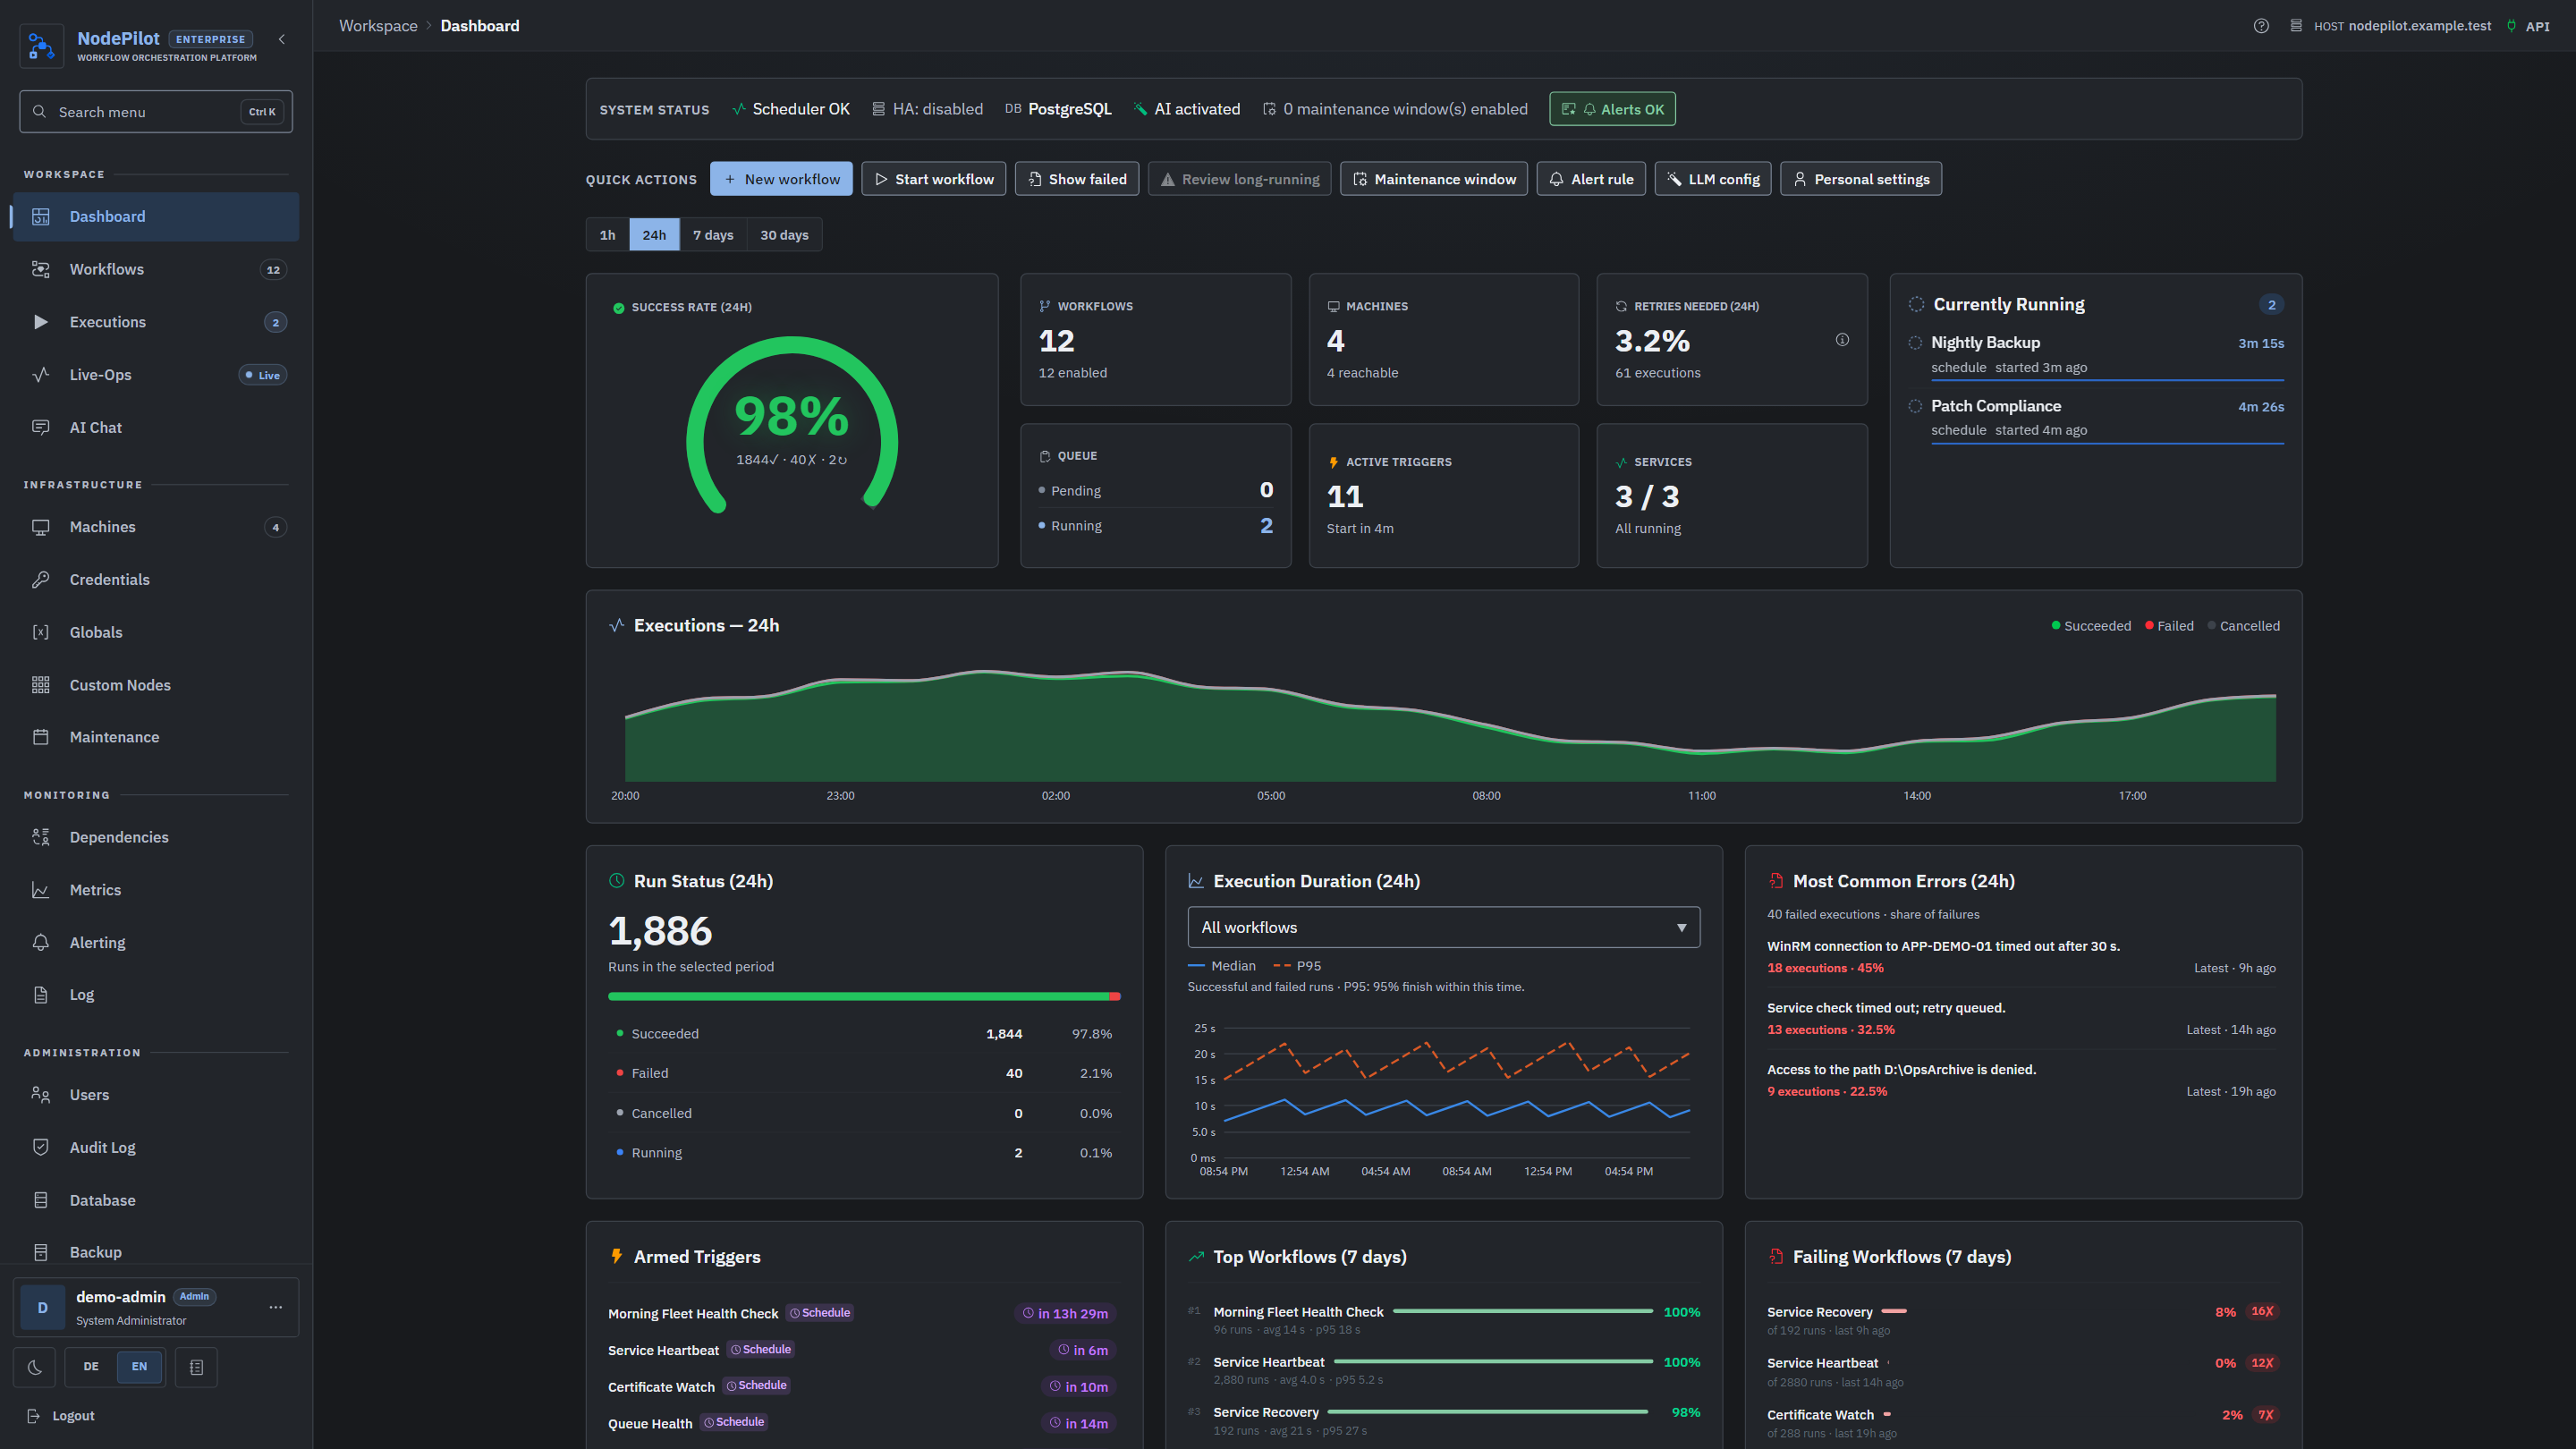Screen dimensions: 2576x1449
Task: Open LLM config quick action
Action: 1712,179
